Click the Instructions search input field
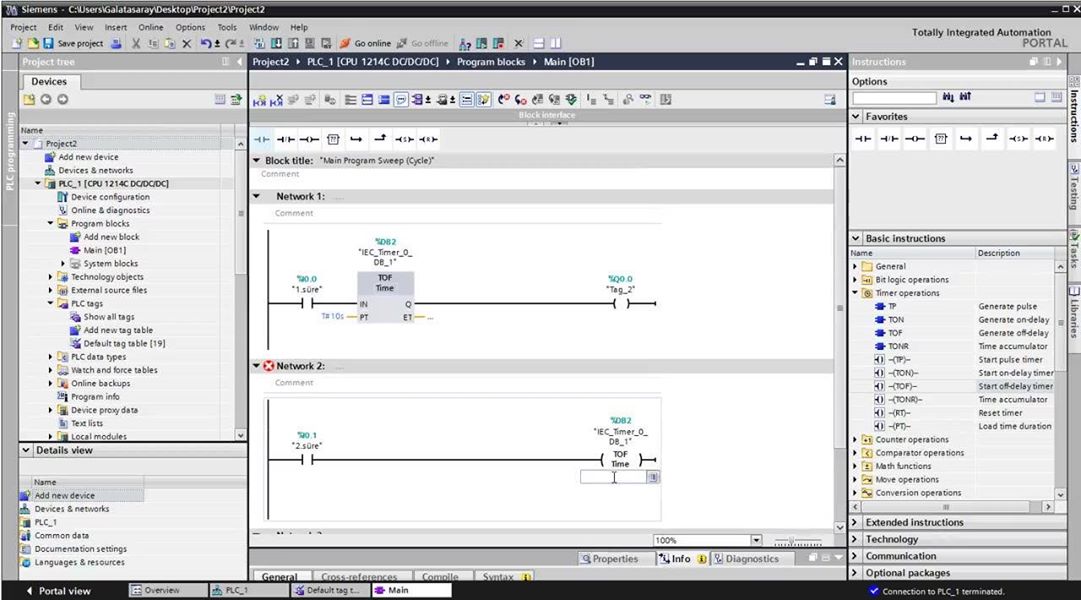This screenshot has width=1081, height=600. pos(894,98)
